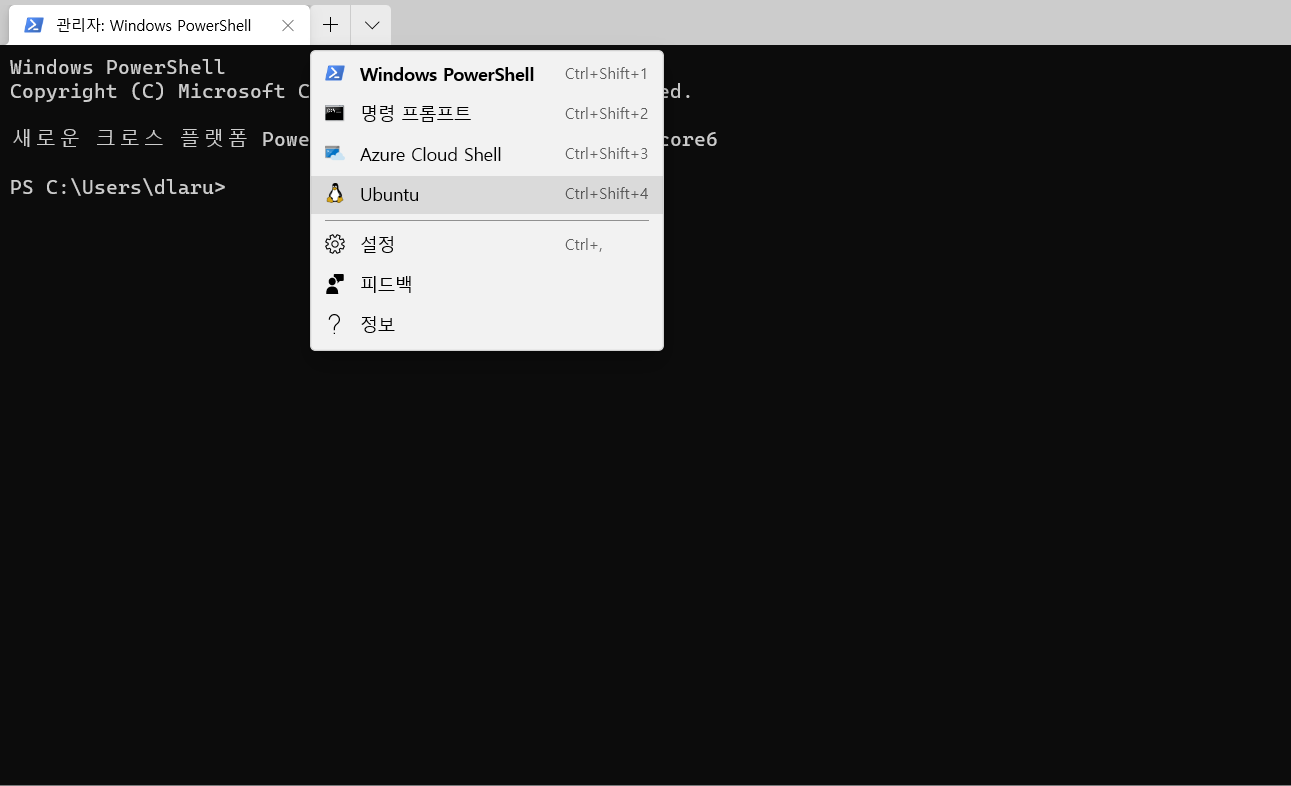Click the Ctrl+Shift+1 shortcut label
The height and width of the screenshot is (786, 1291).
pos(606,74)
